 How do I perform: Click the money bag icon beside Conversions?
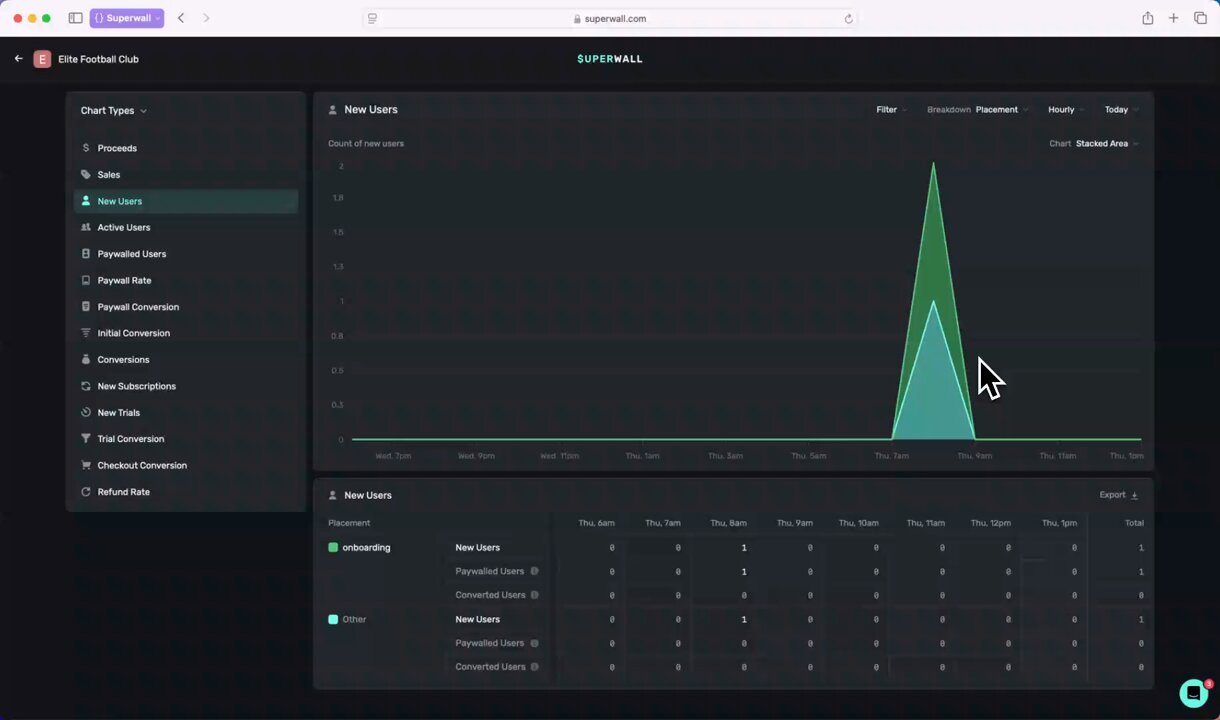point(86,360)
